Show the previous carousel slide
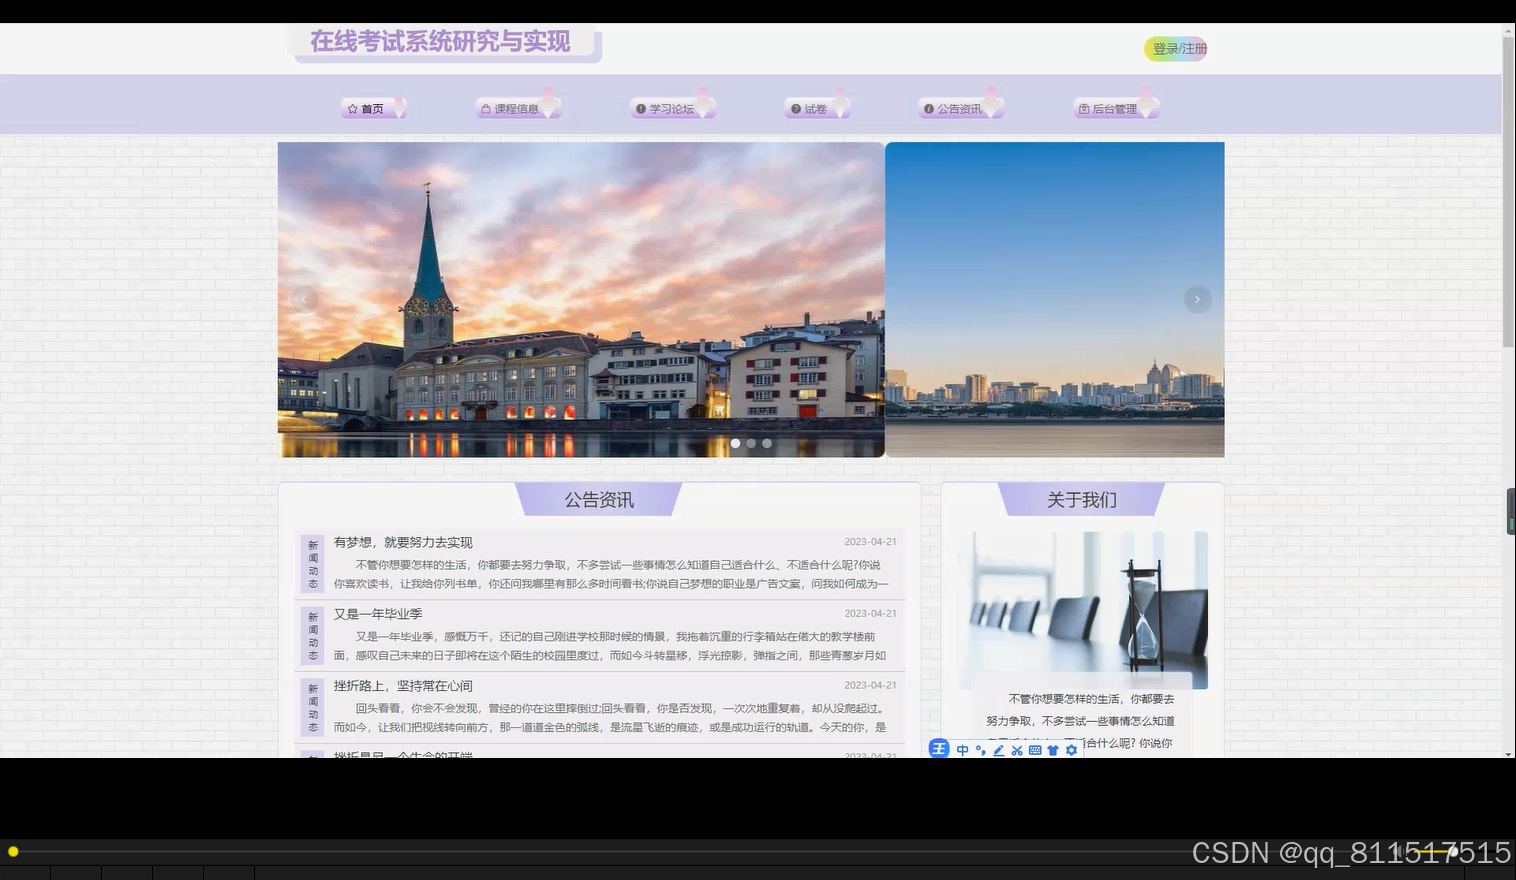 305,299
